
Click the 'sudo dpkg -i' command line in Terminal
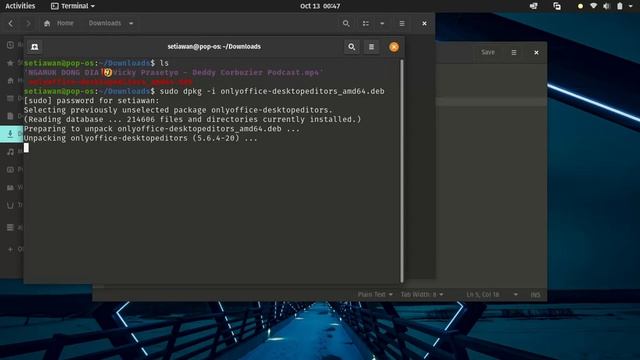204,91
